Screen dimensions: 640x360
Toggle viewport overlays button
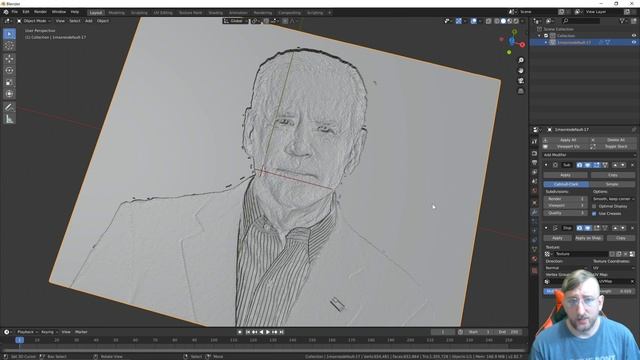tap(473, 21)
